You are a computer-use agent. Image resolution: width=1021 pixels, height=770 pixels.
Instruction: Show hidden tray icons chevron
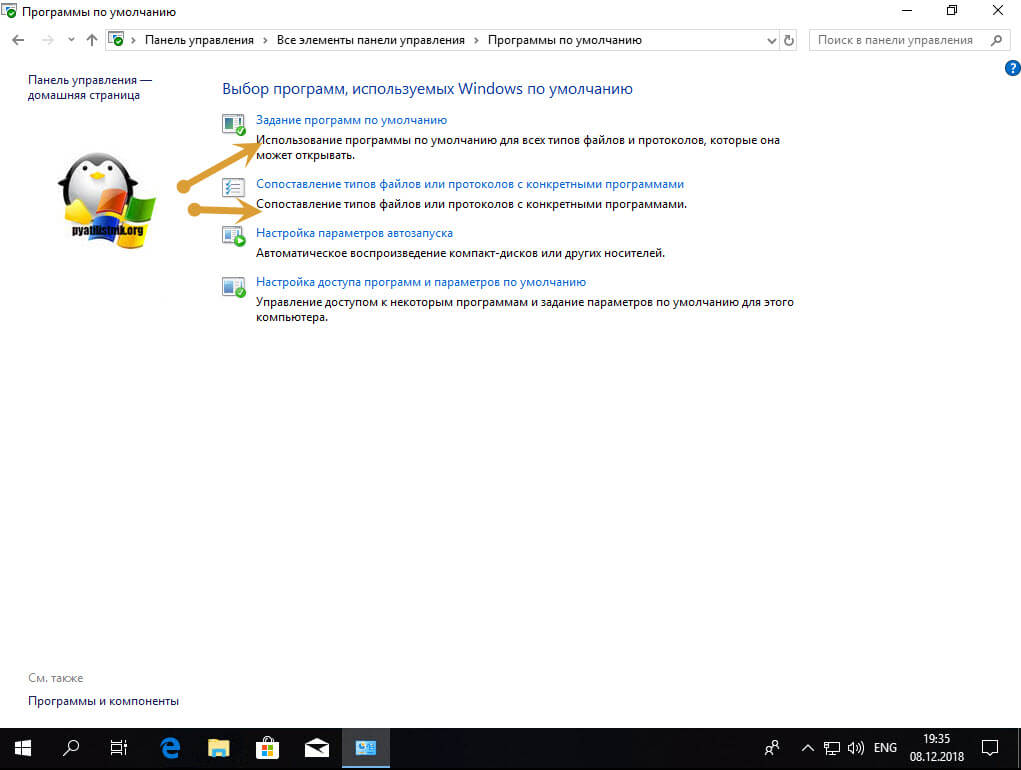(807, 749)
